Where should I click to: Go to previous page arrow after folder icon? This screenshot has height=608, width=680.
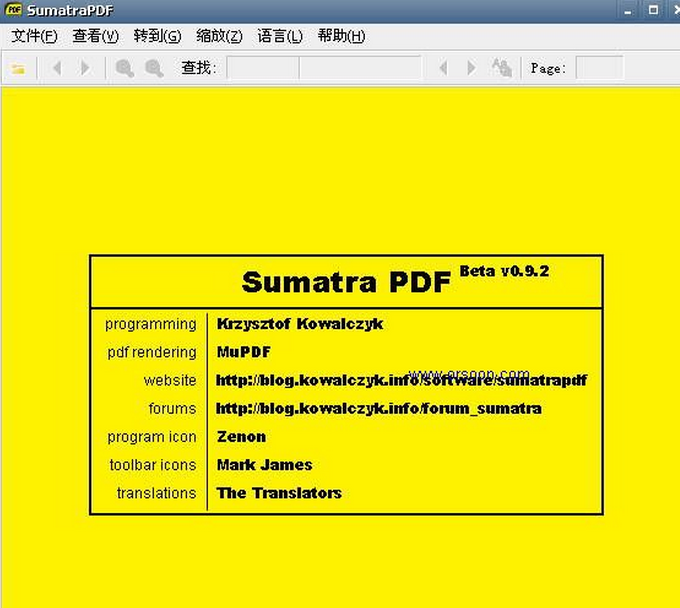[57, 68]
